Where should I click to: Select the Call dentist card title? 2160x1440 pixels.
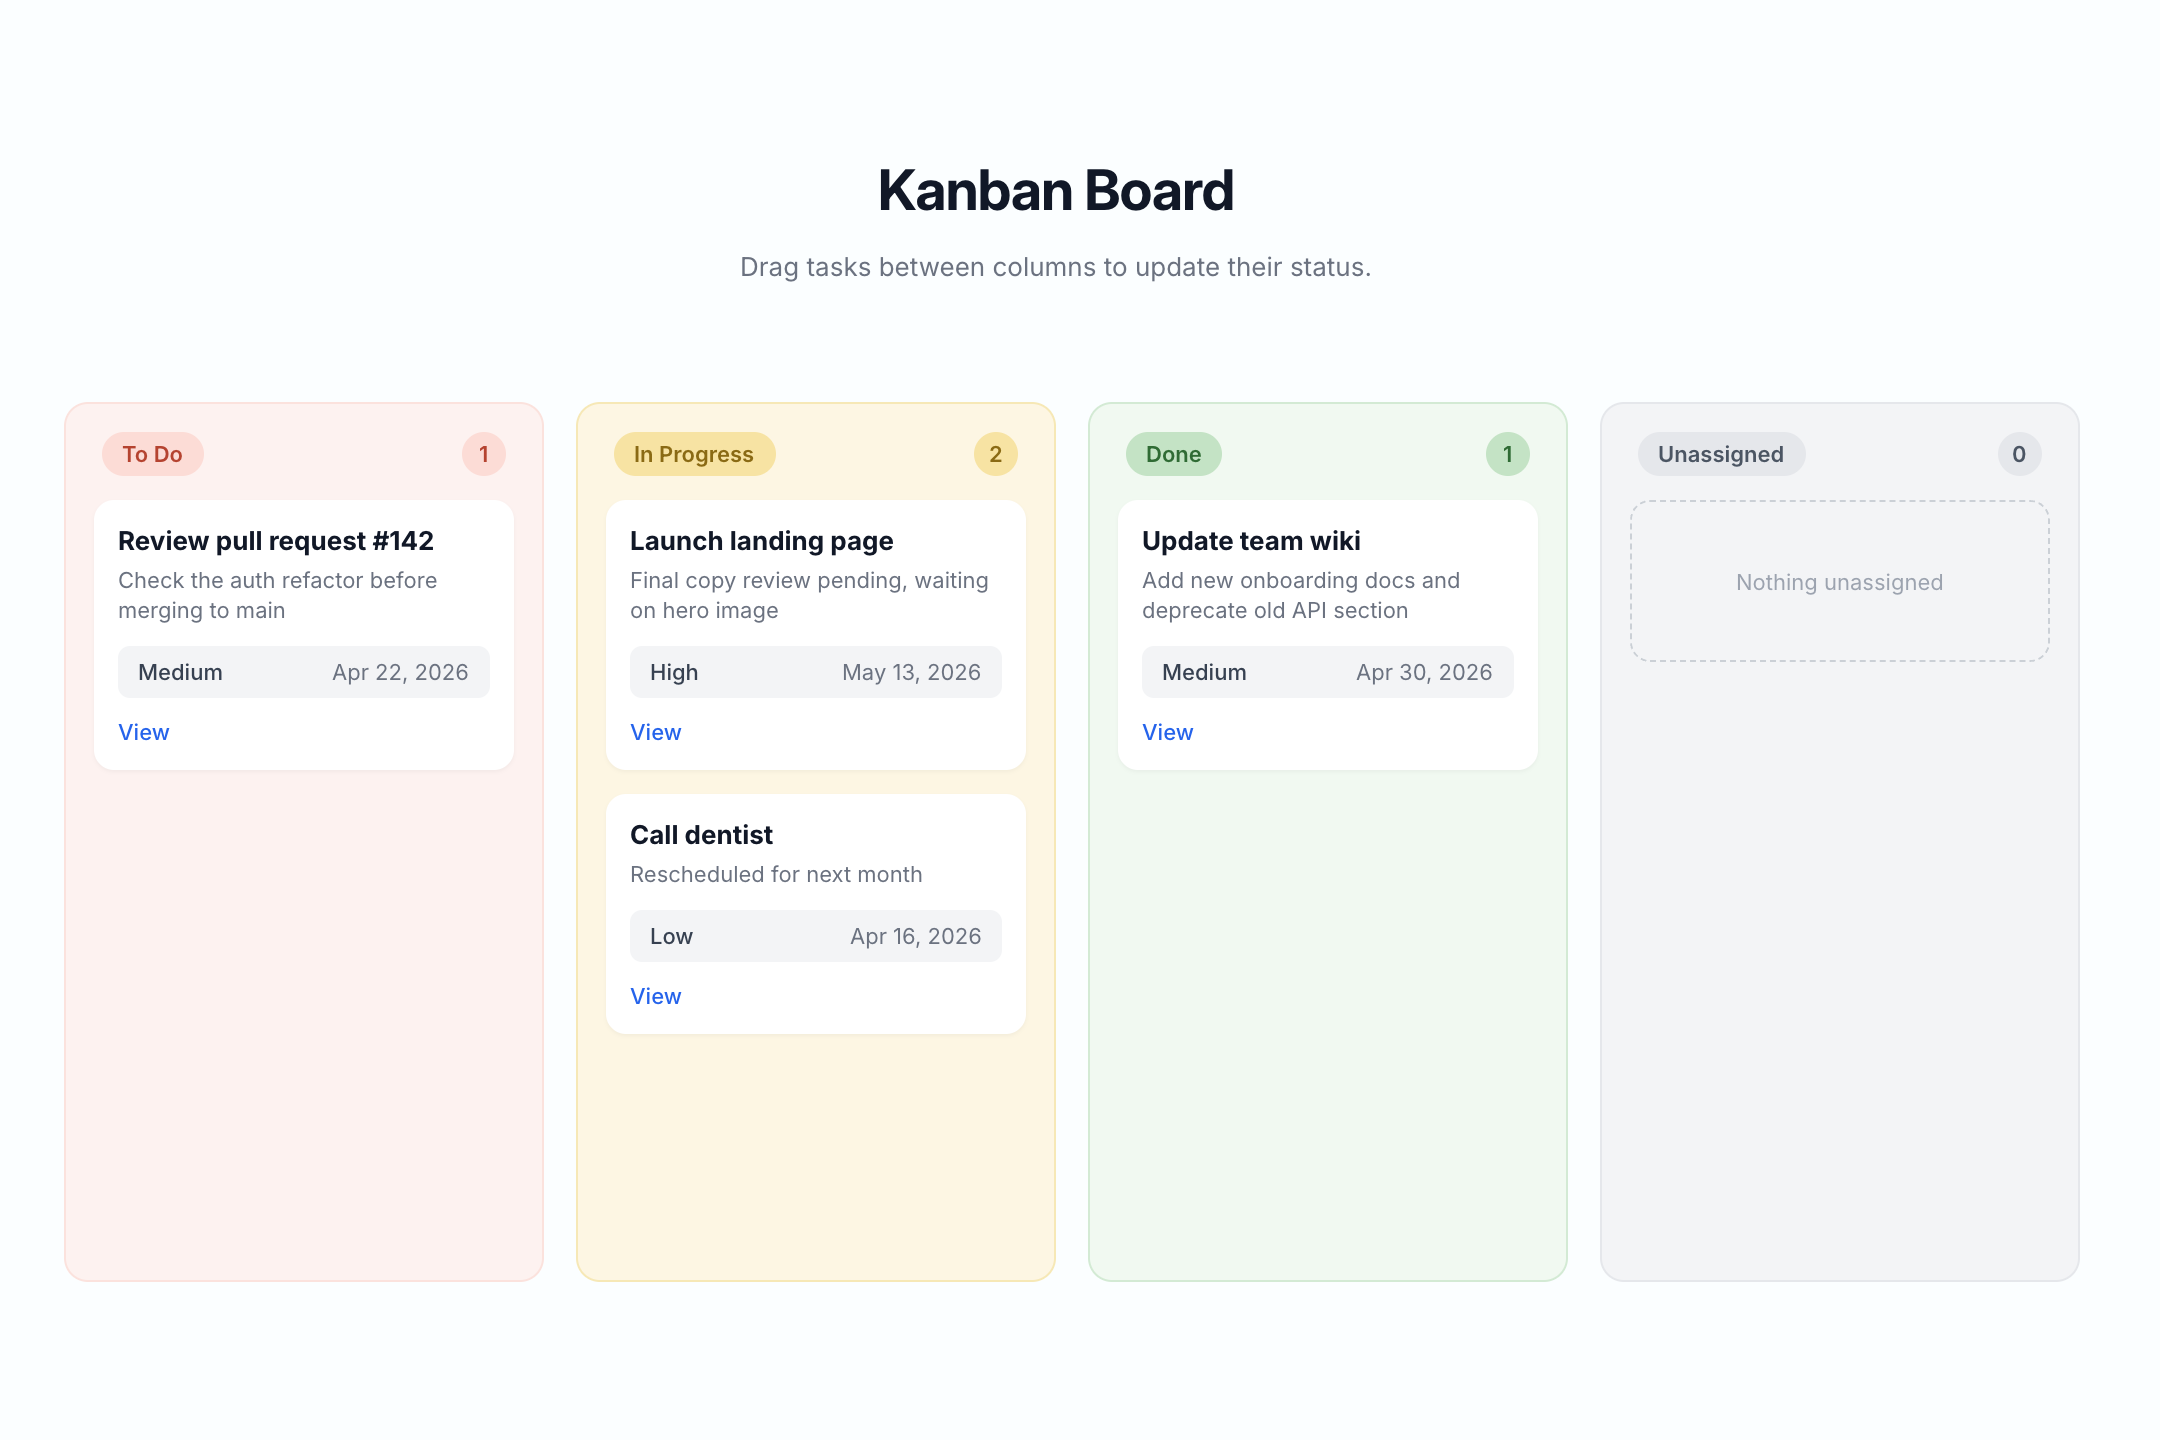[x=702, y=835]
